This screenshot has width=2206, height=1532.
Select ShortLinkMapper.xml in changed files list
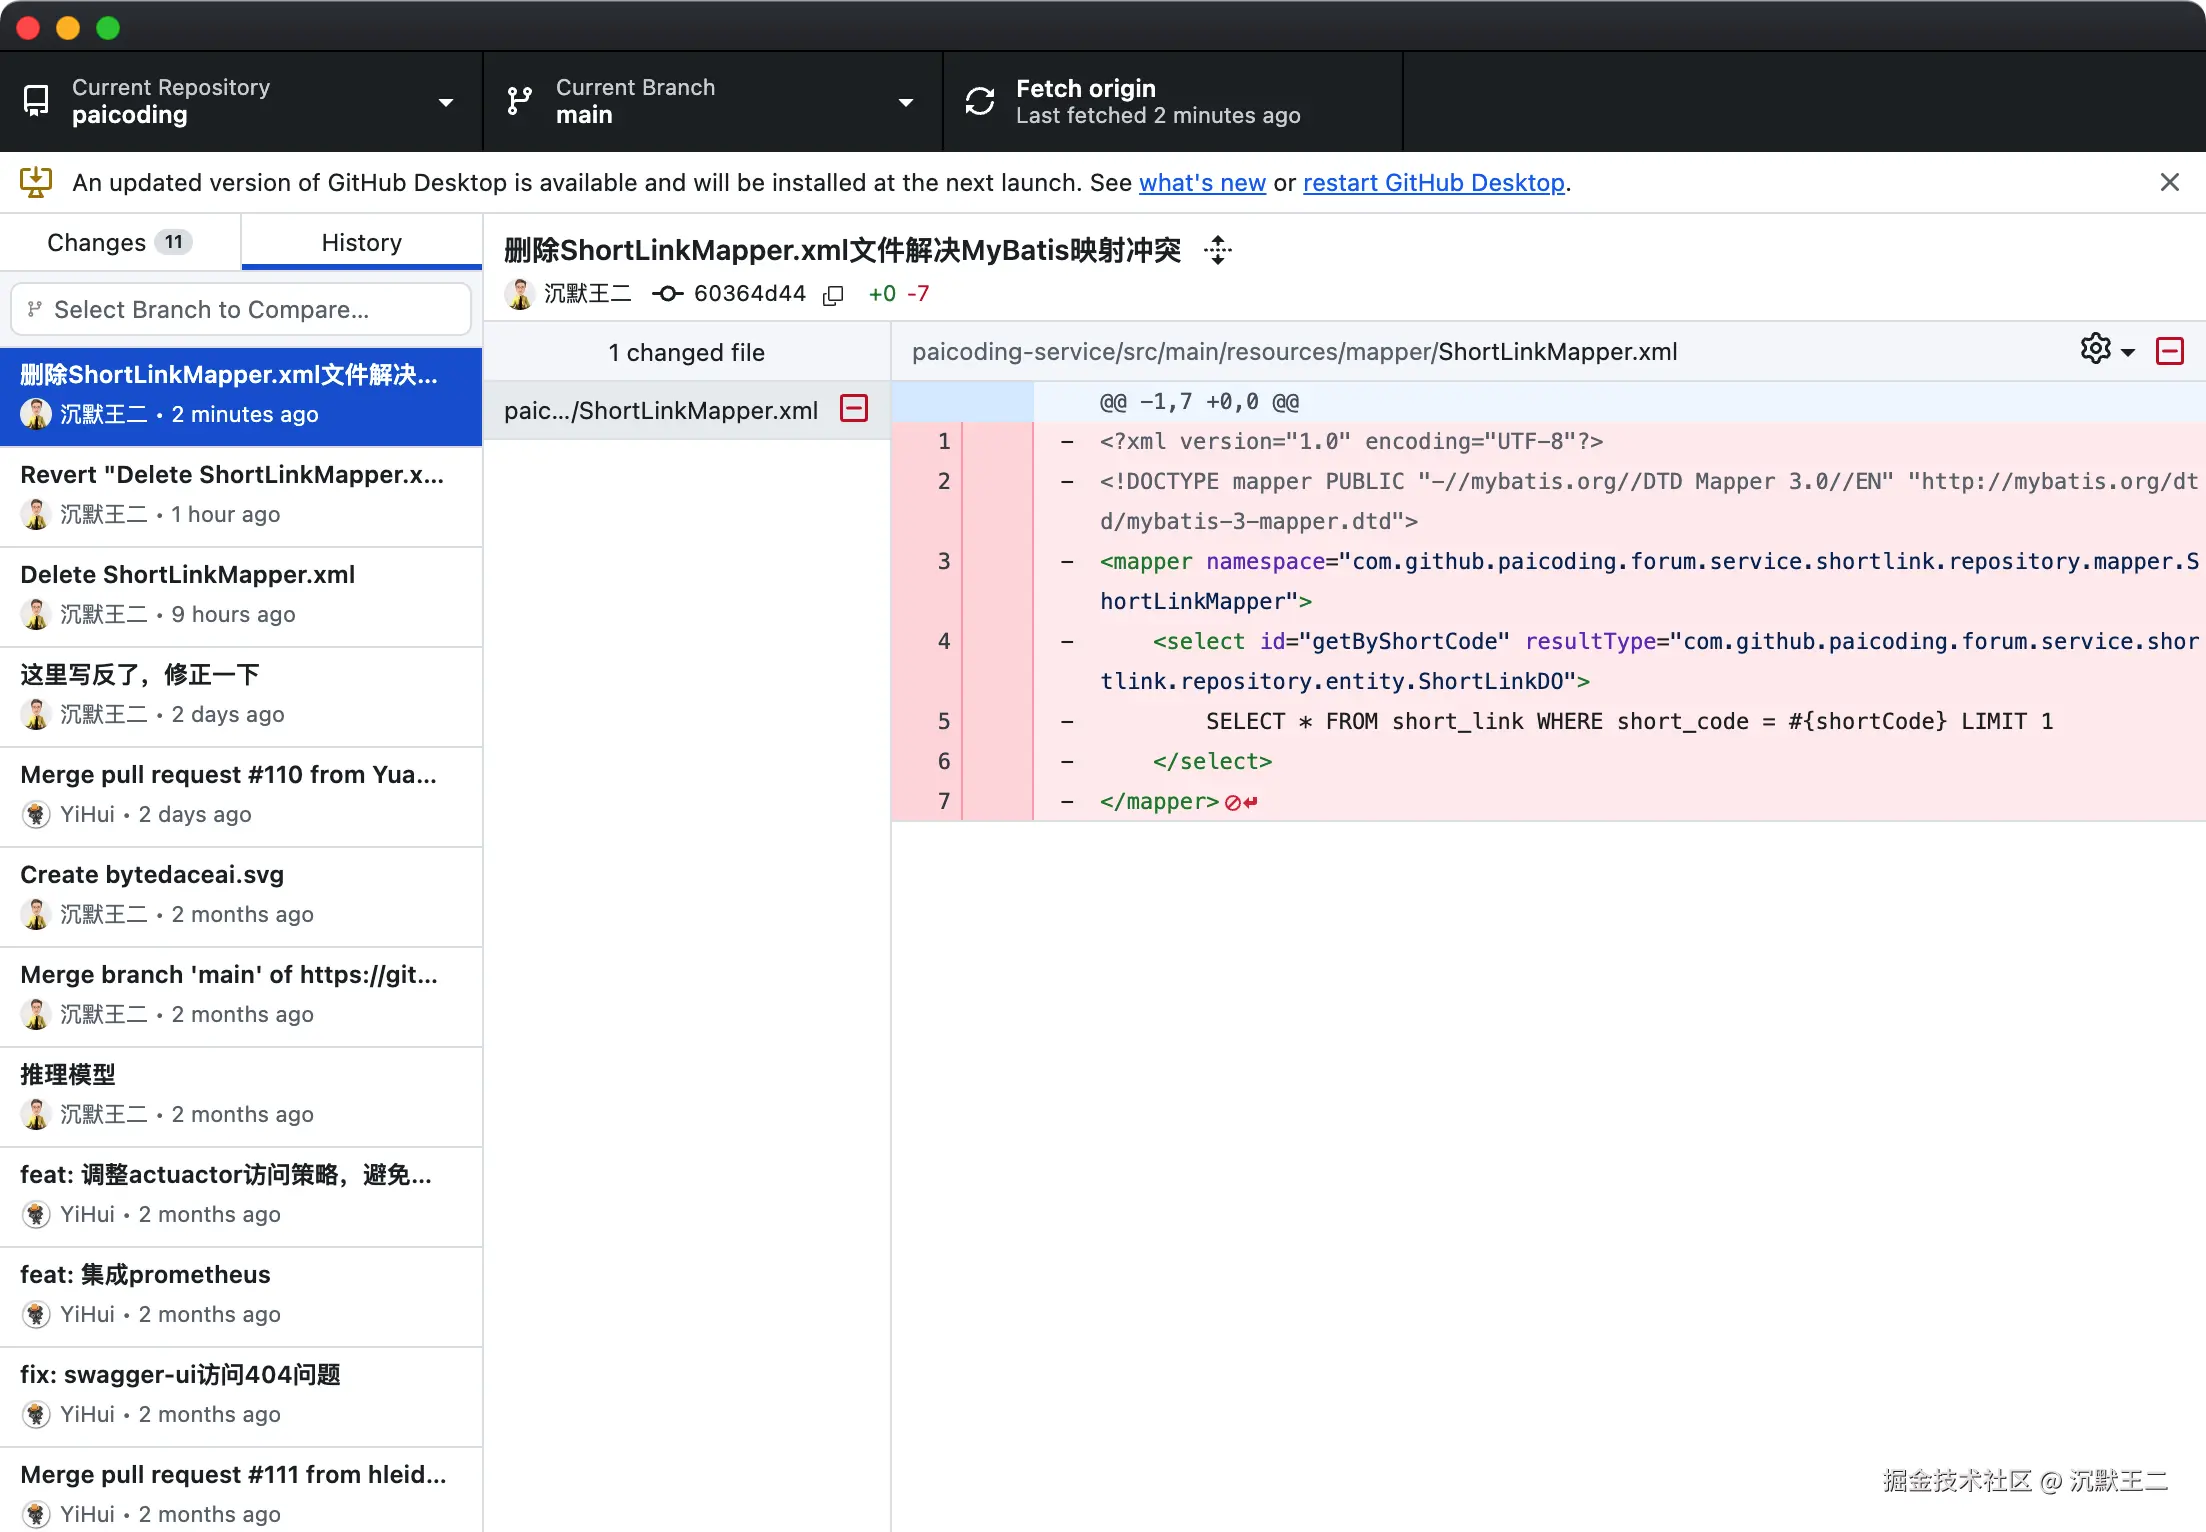click(661, 410)
